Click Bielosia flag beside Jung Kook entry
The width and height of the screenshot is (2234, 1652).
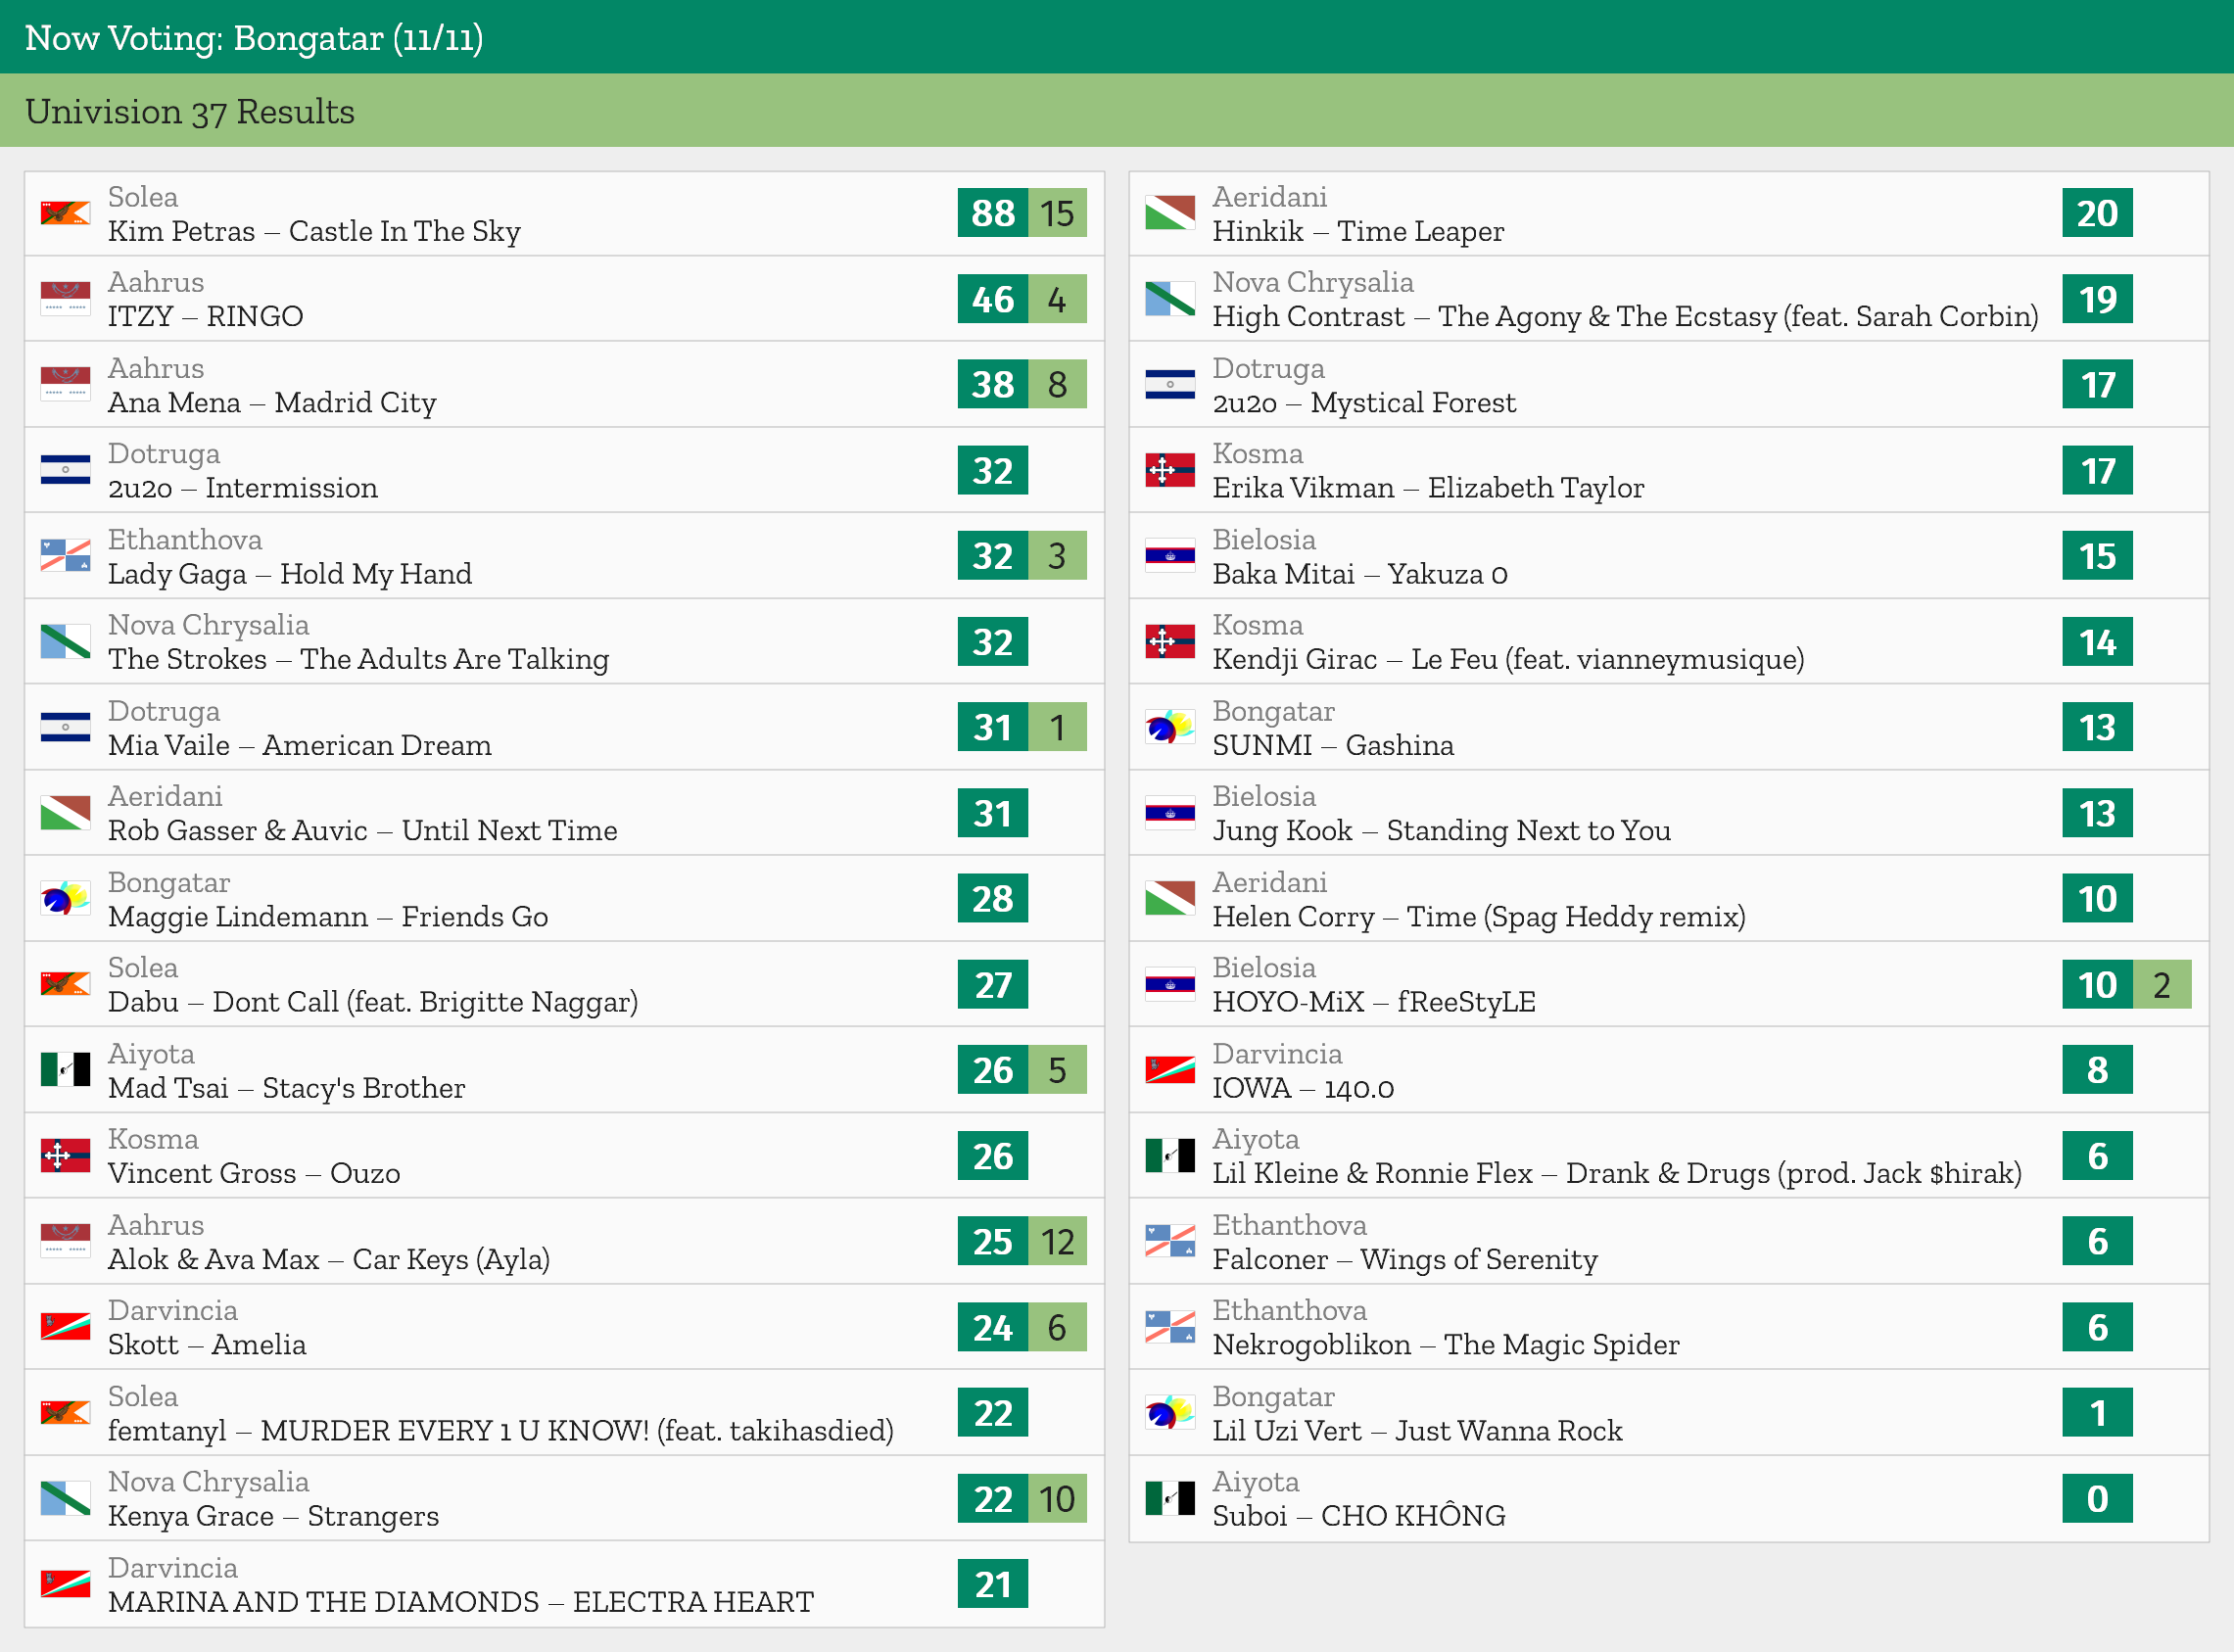[x=1170, y=813]
